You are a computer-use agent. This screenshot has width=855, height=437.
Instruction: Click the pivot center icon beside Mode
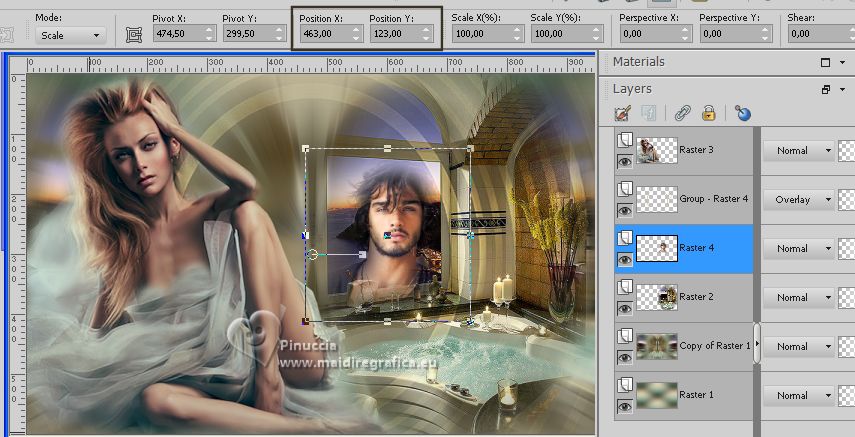pyautogui.click(x=134, y=34)
